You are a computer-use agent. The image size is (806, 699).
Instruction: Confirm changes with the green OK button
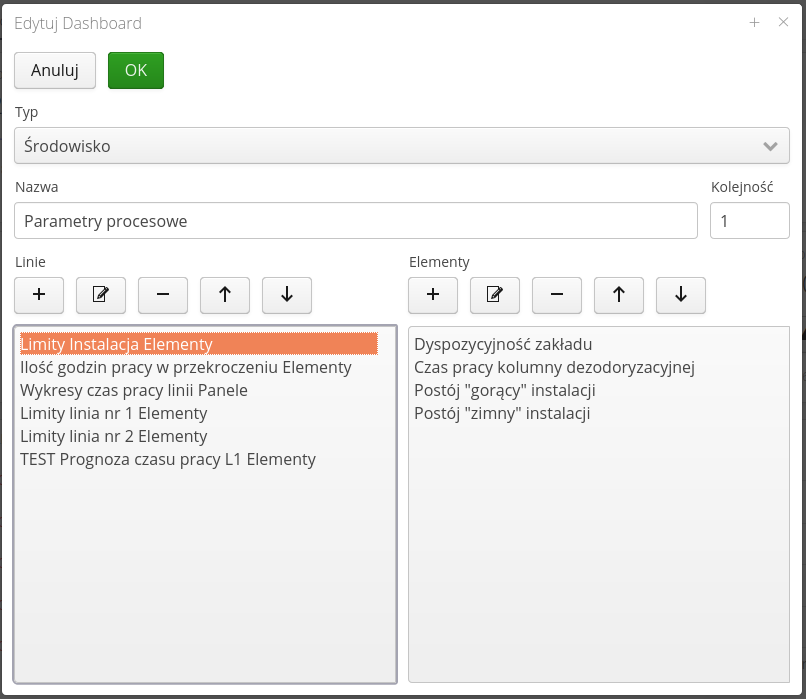coord(136,70)
